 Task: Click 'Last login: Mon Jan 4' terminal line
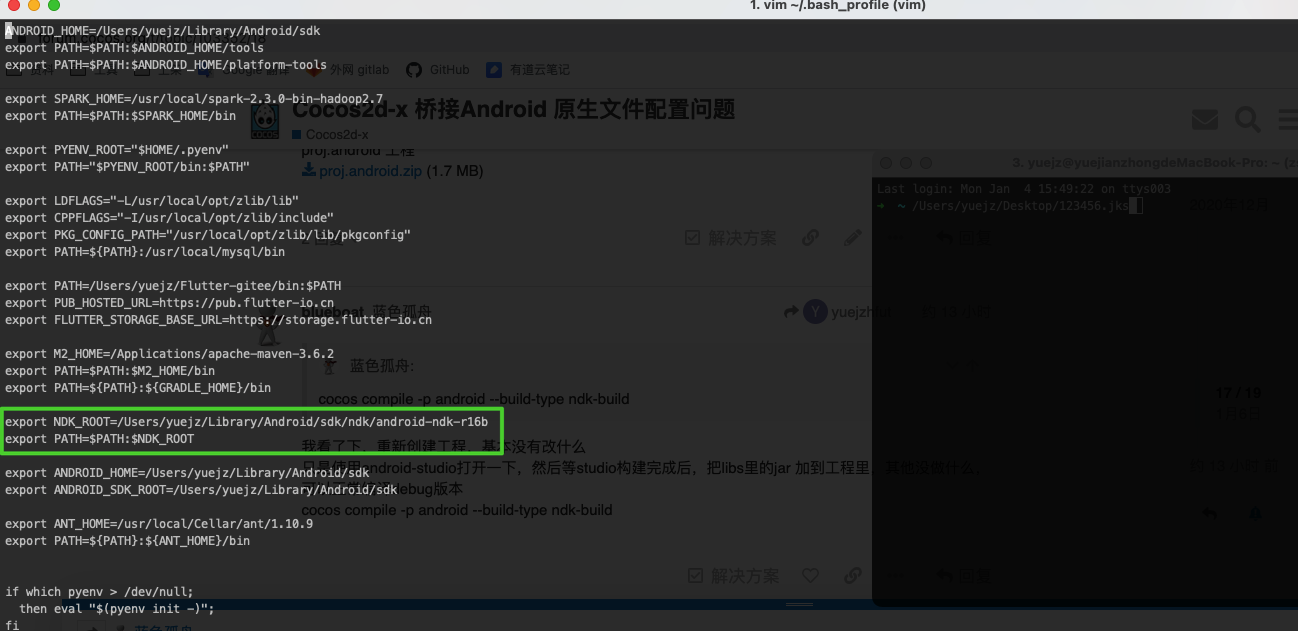click(x=1023, y=189)
